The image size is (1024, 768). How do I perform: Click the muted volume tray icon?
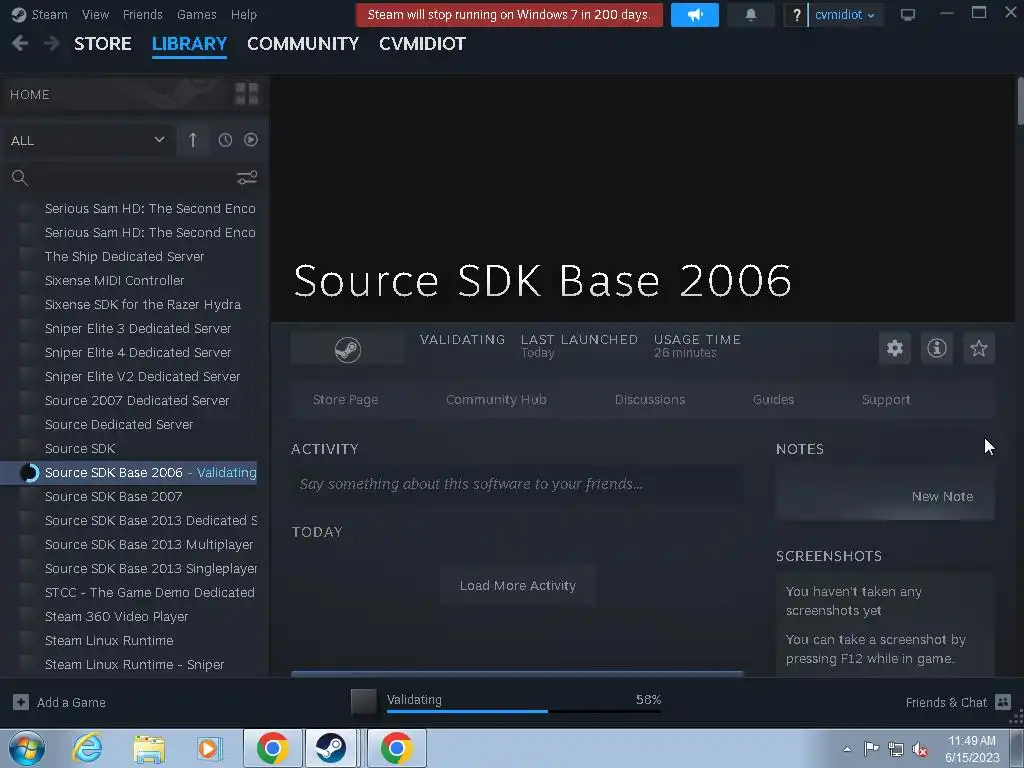[x=920, y=750]
